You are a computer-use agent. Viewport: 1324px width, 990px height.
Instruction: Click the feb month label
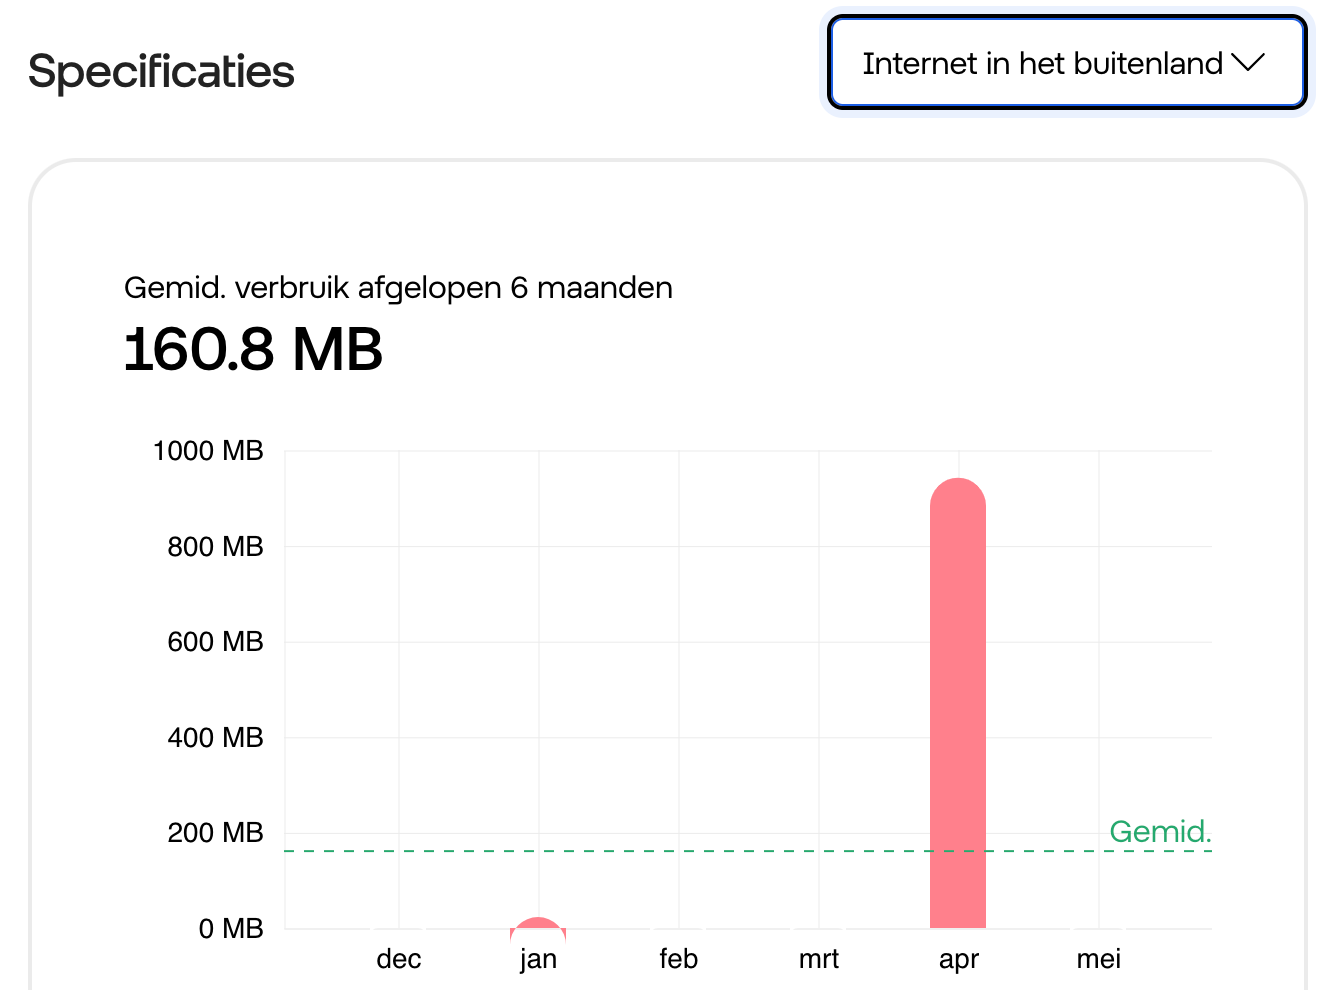(678, 959)
